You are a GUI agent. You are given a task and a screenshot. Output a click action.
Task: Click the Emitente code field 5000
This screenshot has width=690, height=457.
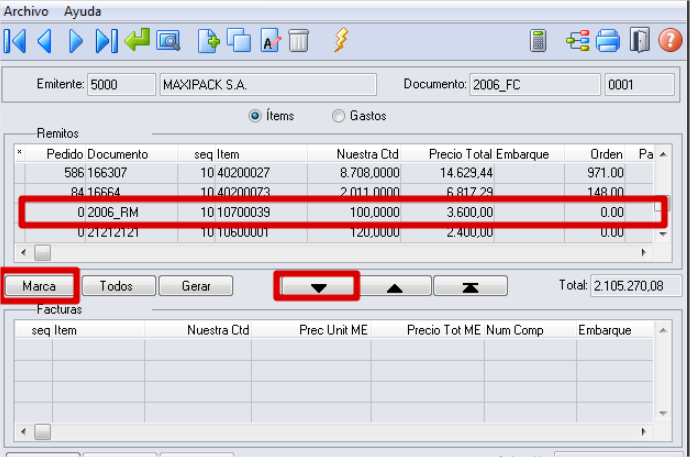pos(121,84)
